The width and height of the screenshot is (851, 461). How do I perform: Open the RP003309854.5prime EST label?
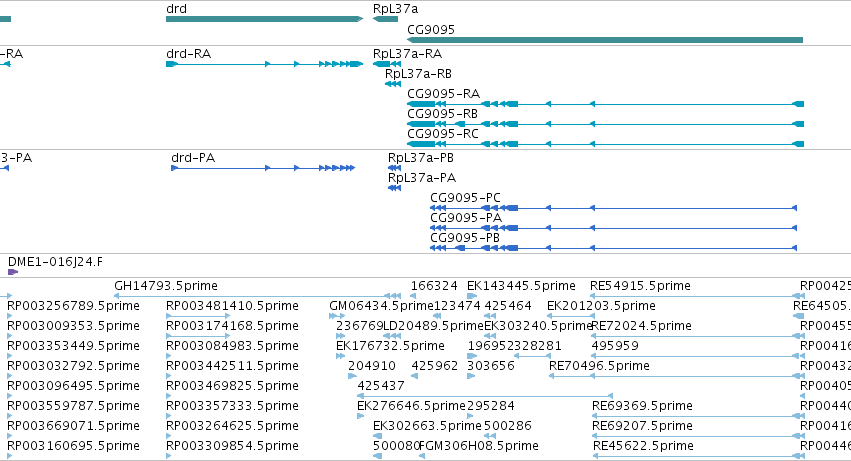click(x=232, y=446)
